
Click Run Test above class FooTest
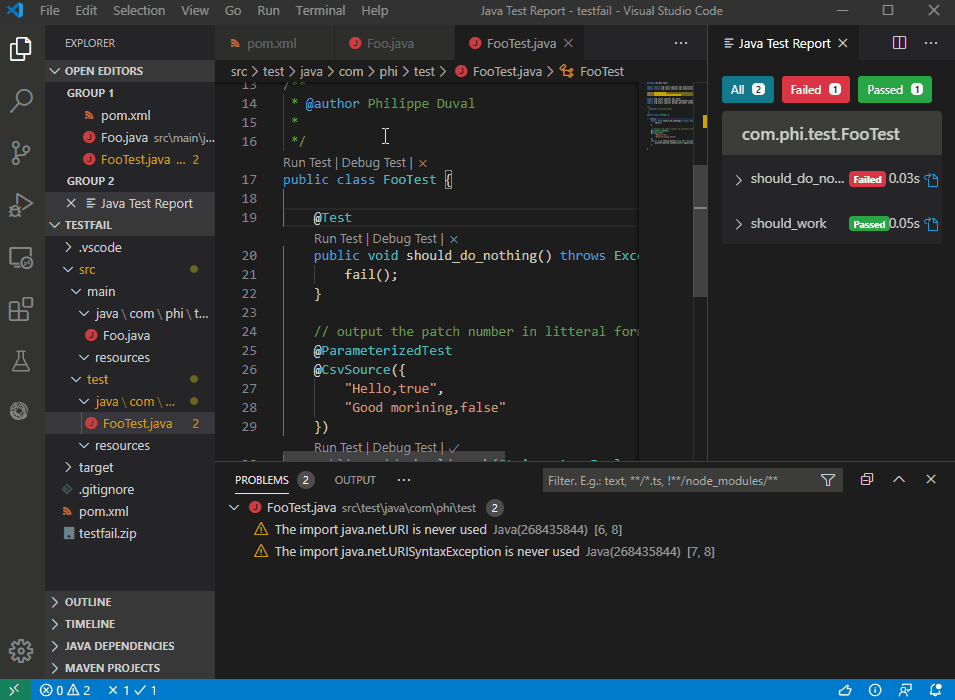pyautogui.click(x=307, y=163)
